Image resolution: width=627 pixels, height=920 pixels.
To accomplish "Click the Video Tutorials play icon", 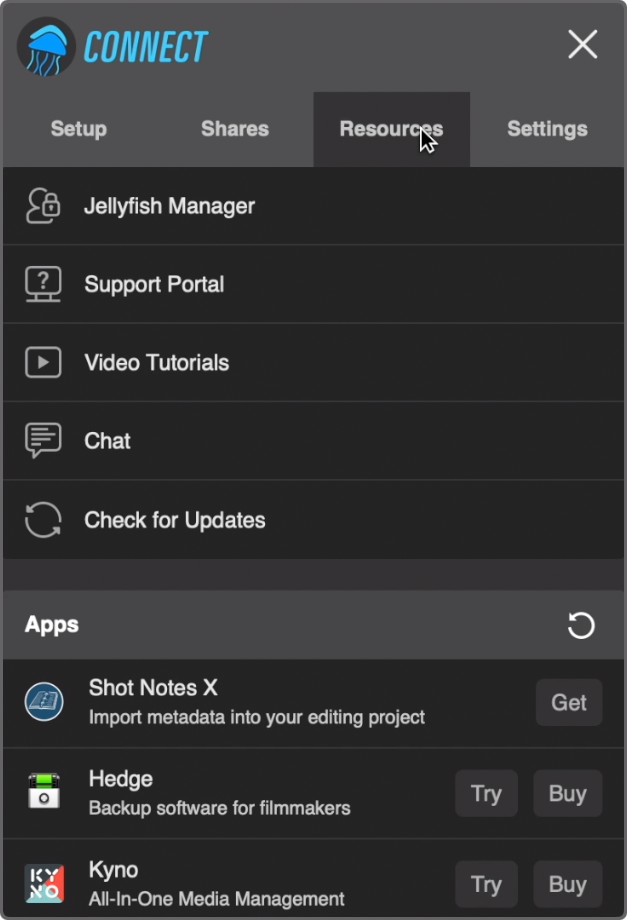I will point(43,362).
